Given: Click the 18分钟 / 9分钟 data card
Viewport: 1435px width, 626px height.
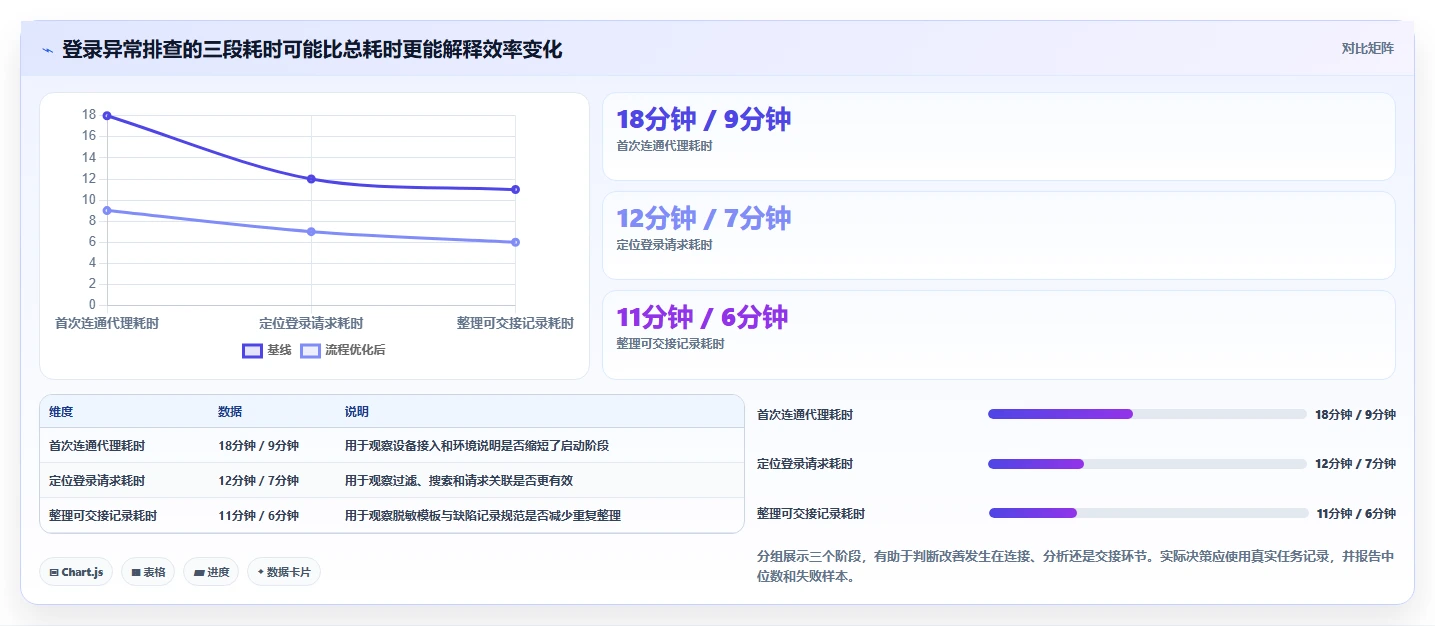Looking at the screenshot, I should [998, 137].
